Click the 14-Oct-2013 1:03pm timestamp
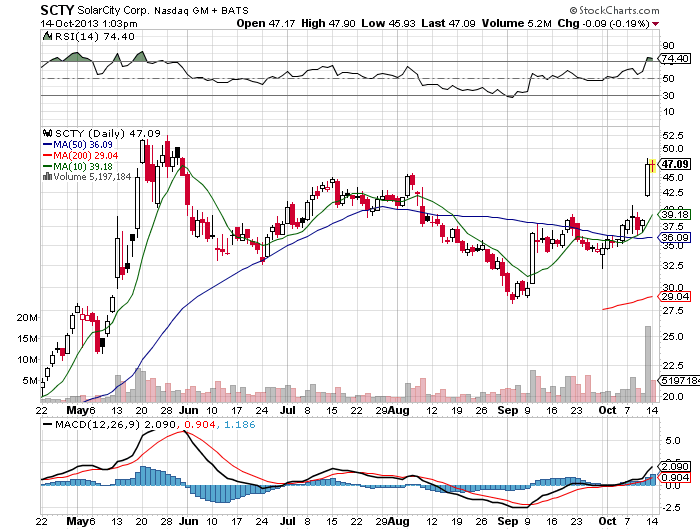Viewport: 700px width, 530px height. [x=89, y=24]
